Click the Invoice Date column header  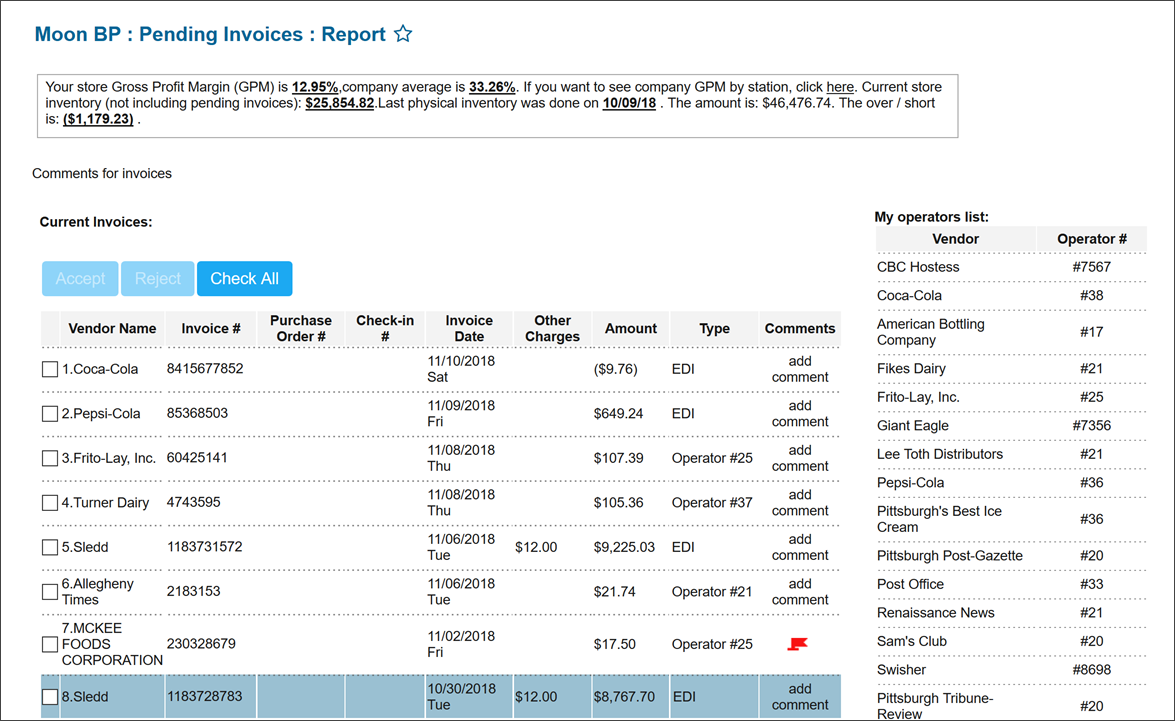469,328
